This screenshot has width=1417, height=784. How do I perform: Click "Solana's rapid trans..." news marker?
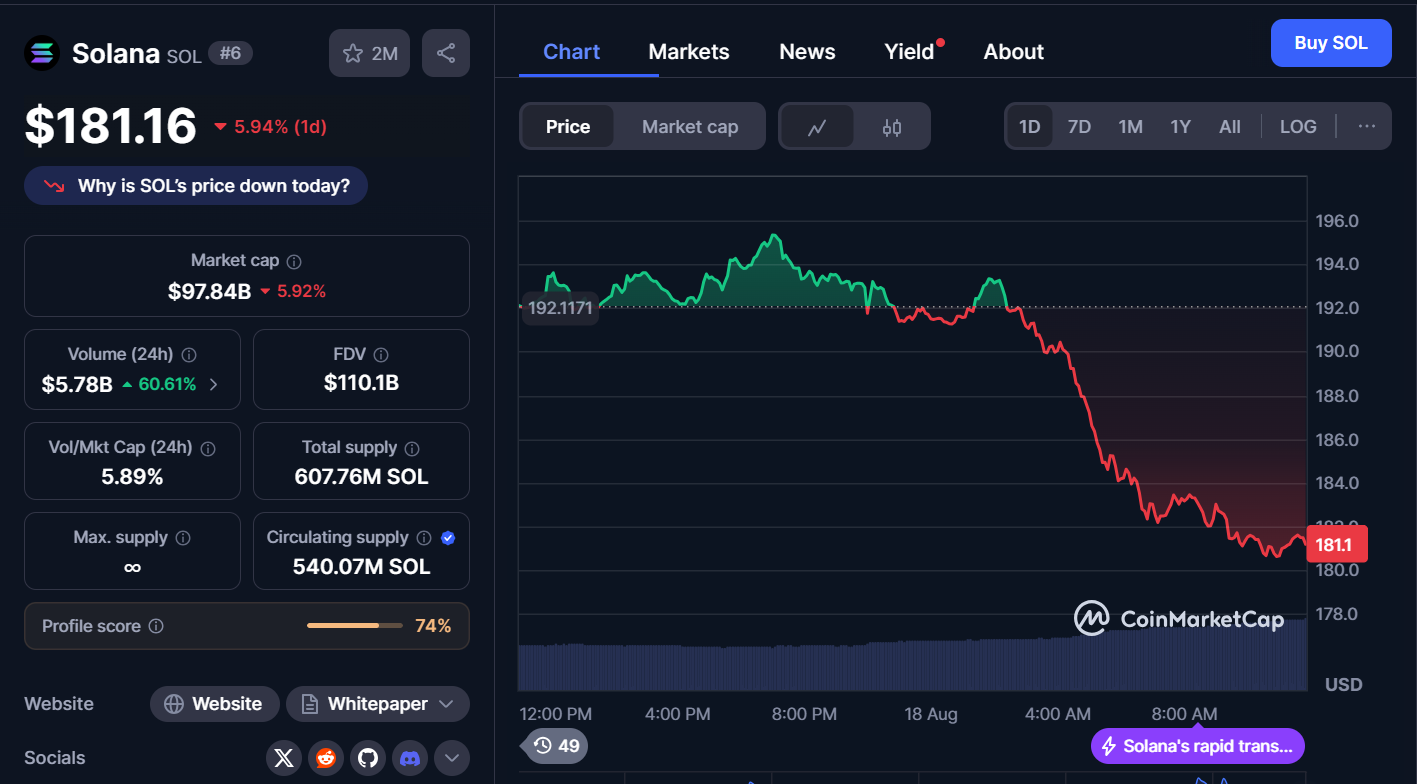pos(1198,746)
